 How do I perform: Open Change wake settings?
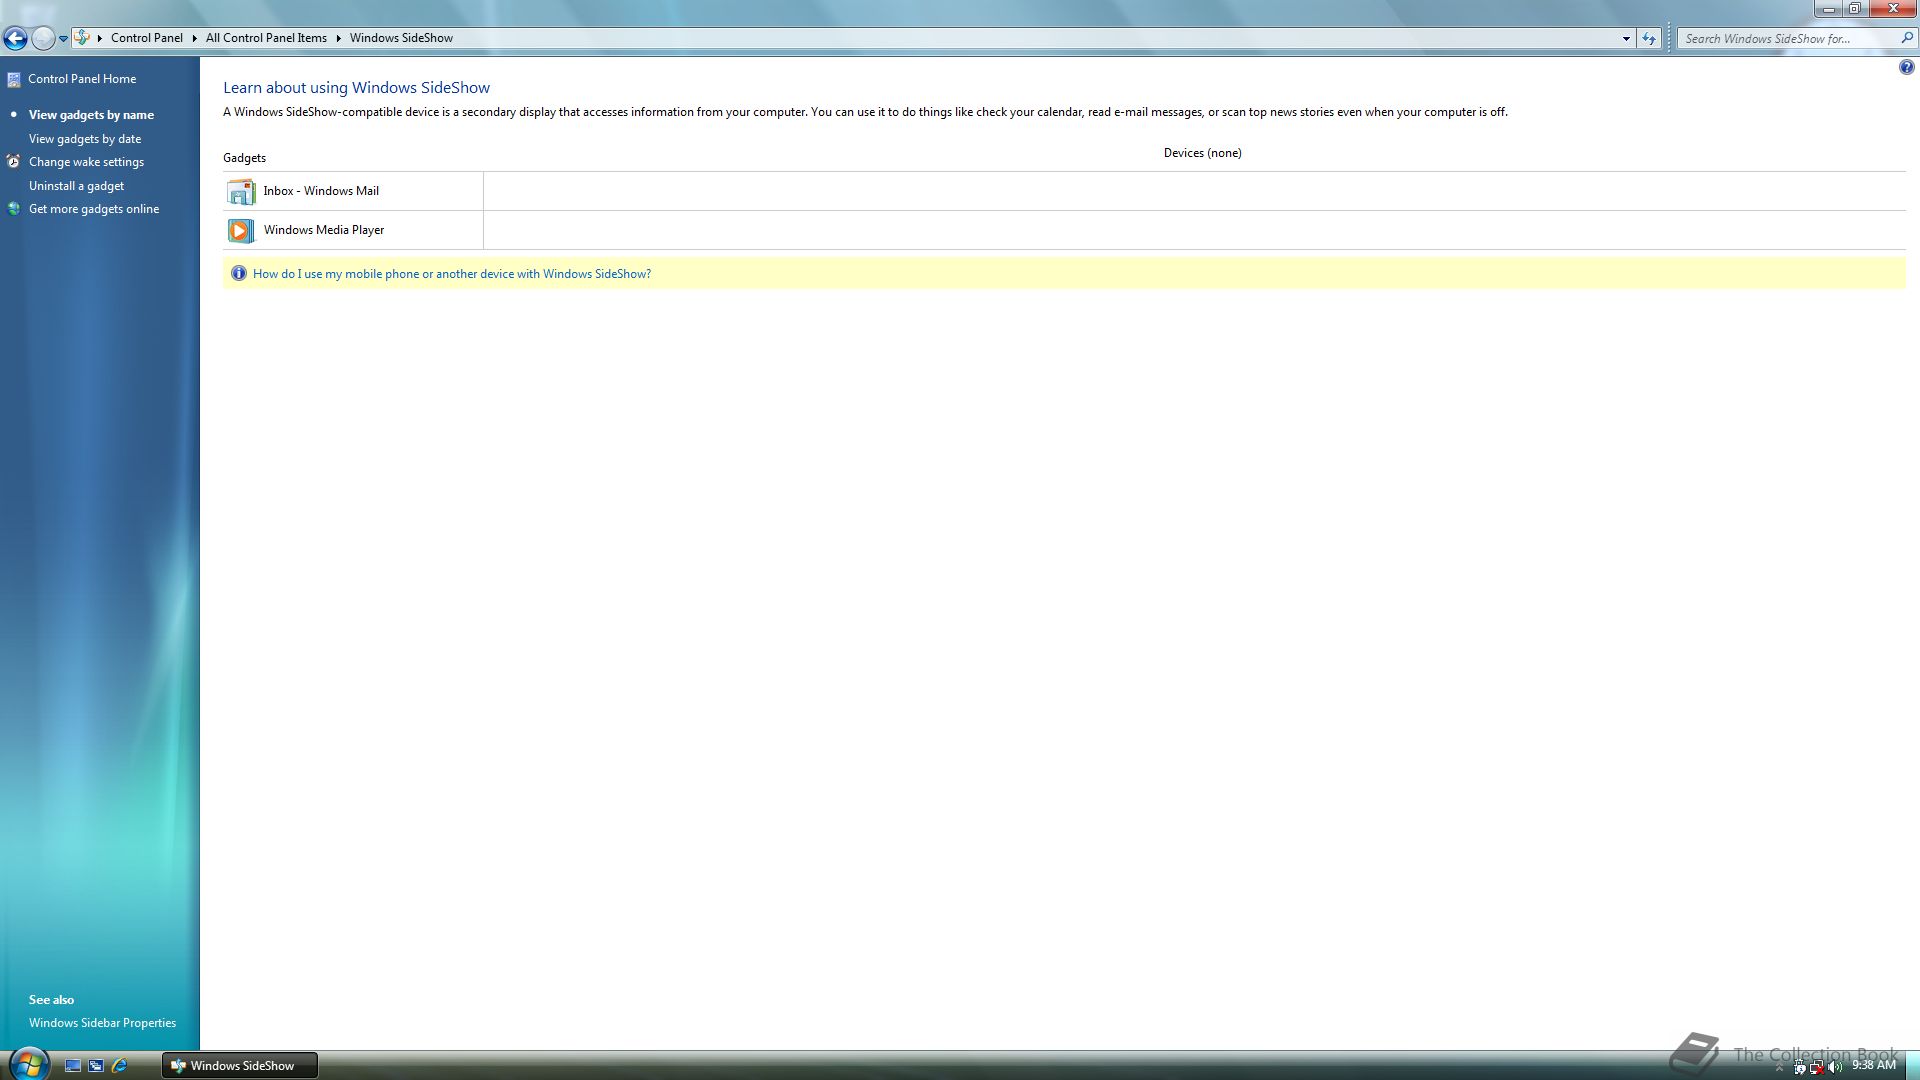pyautogui.click(x=86, y=162)
